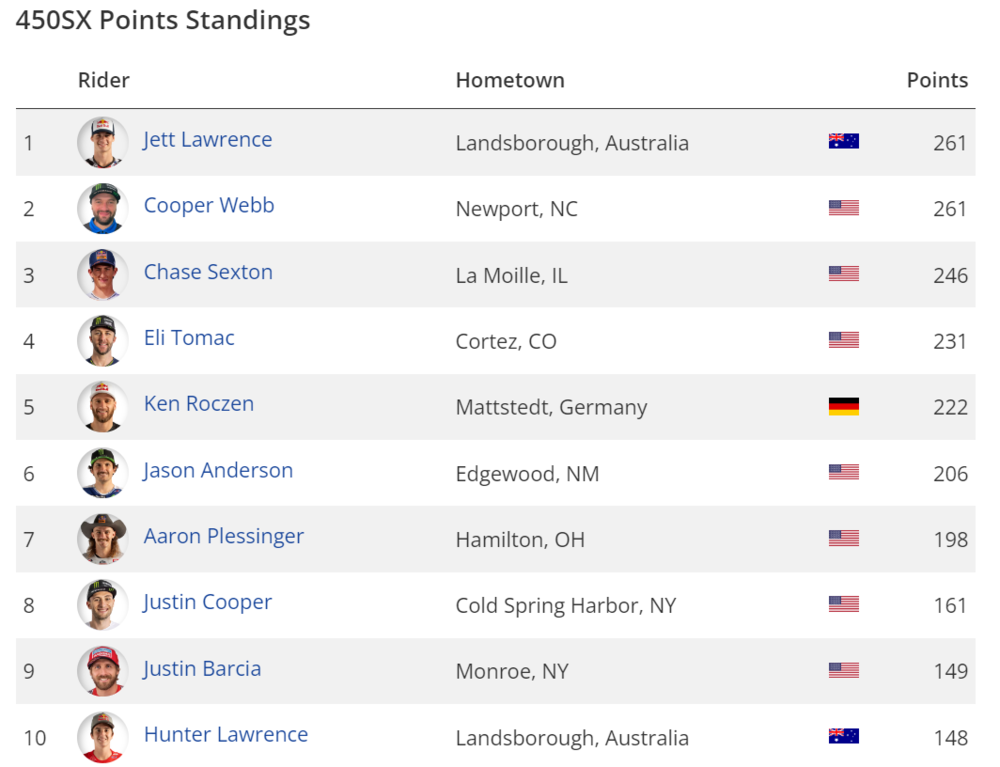The image size is (1000, 767).
Task: Open Jett Lawrence's rider profile link
Action: pyautogui.click(x=207, y=139)
